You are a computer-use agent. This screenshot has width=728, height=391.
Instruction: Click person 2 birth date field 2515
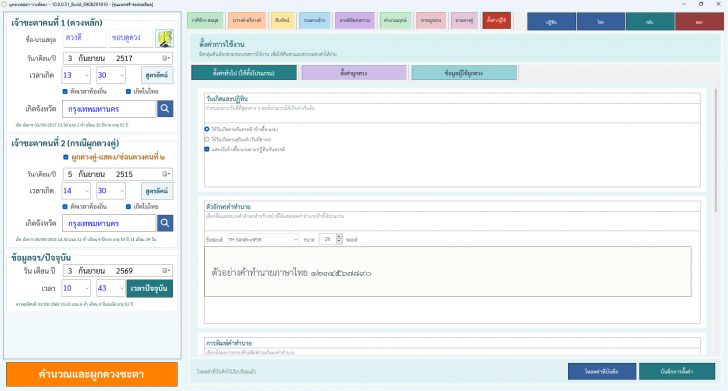point(117,174)
